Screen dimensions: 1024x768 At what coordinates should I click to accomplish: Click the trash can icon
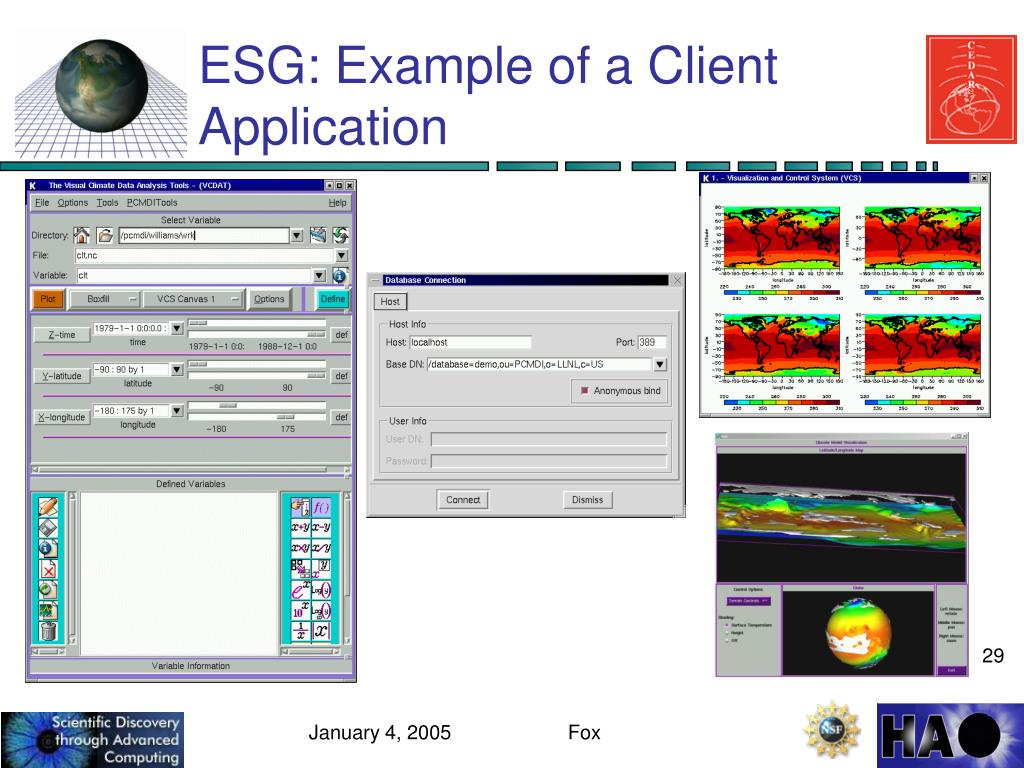coord(48,632)
